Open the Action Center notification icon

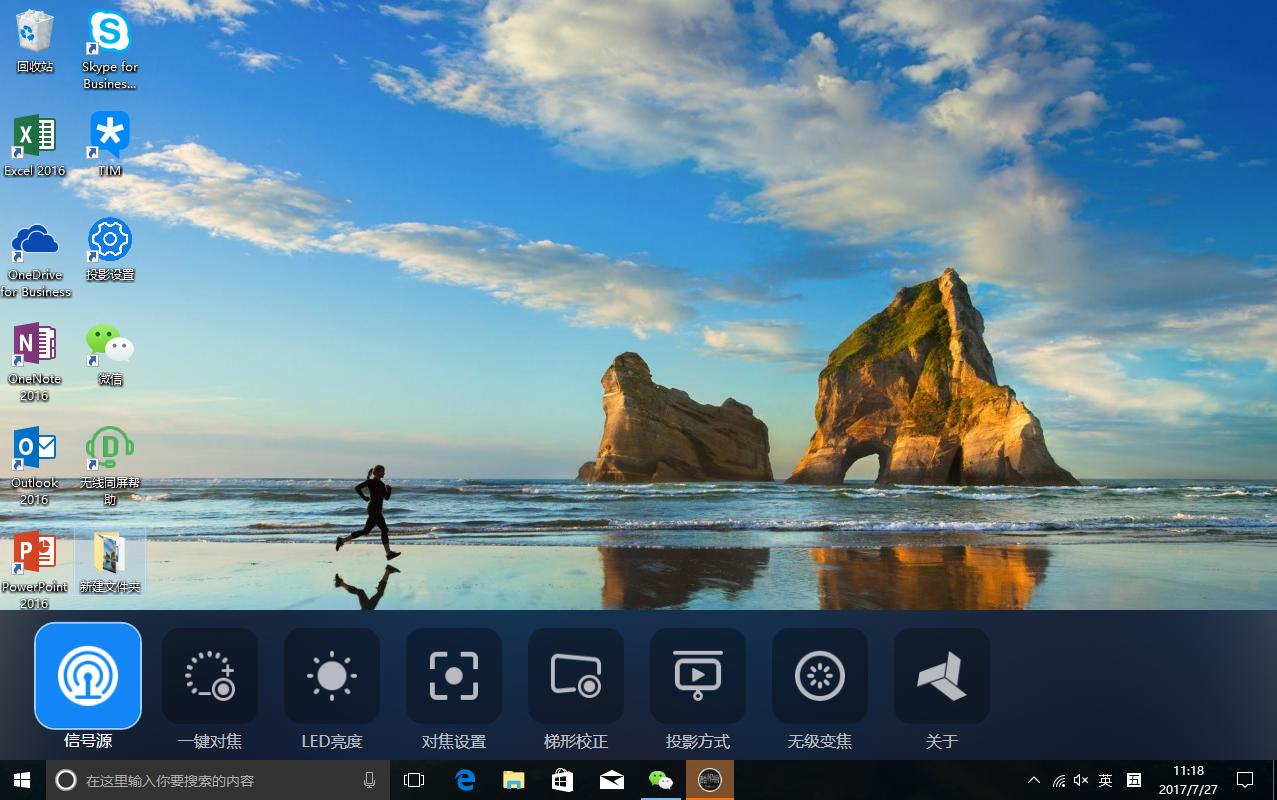pos(1245,780)
